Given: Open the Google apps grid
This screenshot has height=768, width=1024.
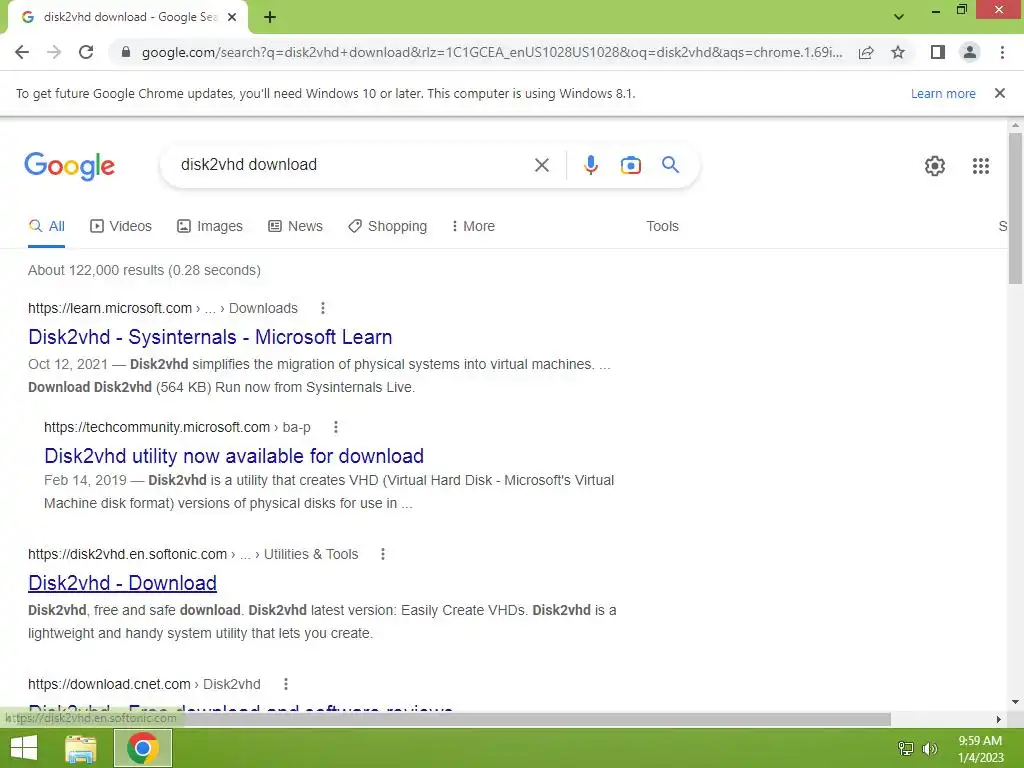Looking at the screenshot, I should click(981, 166).
